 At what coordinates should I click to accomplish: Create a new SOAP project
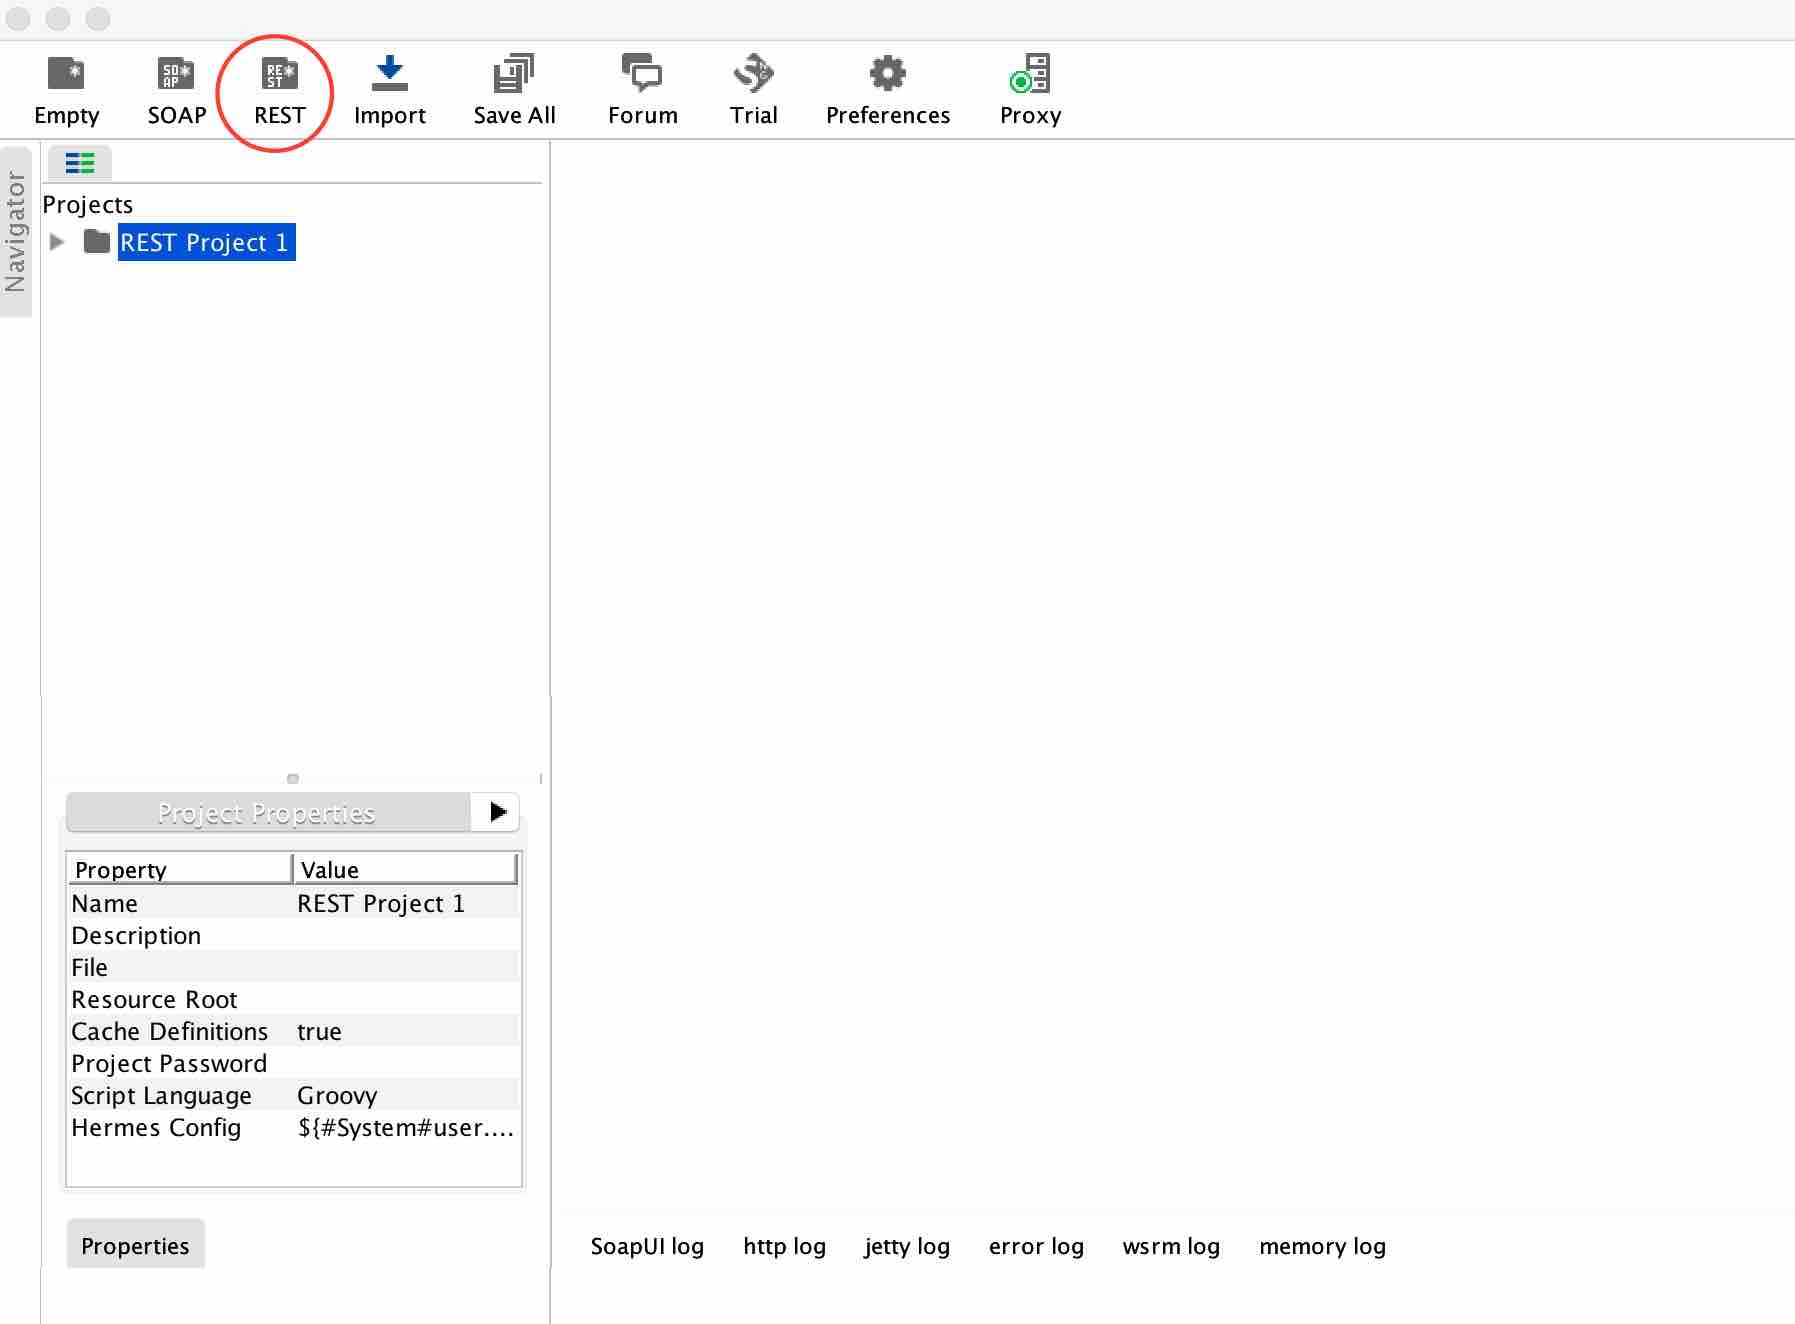click(176, 90)
